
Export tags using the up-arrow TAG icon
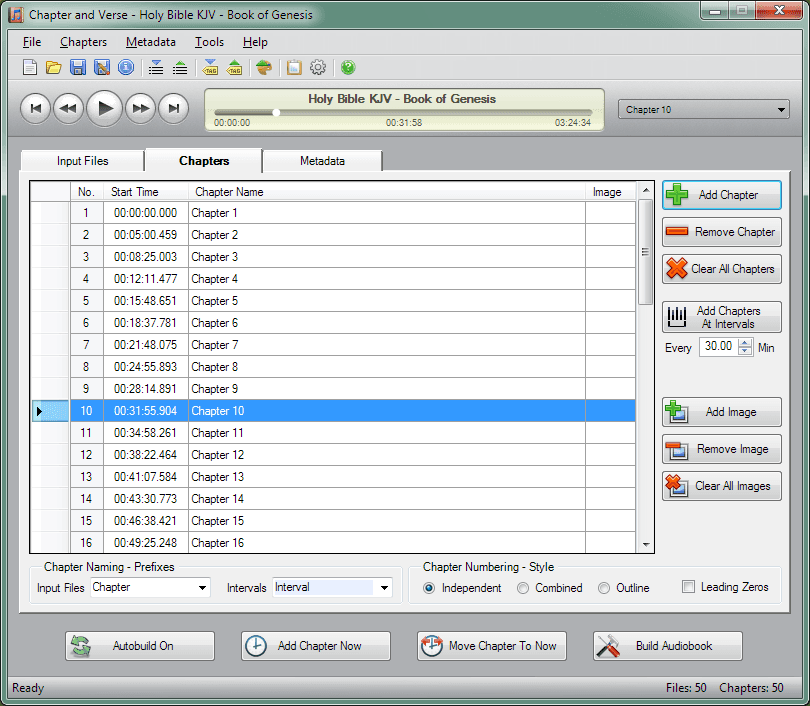pyautogui.click(x=235, y=67)
